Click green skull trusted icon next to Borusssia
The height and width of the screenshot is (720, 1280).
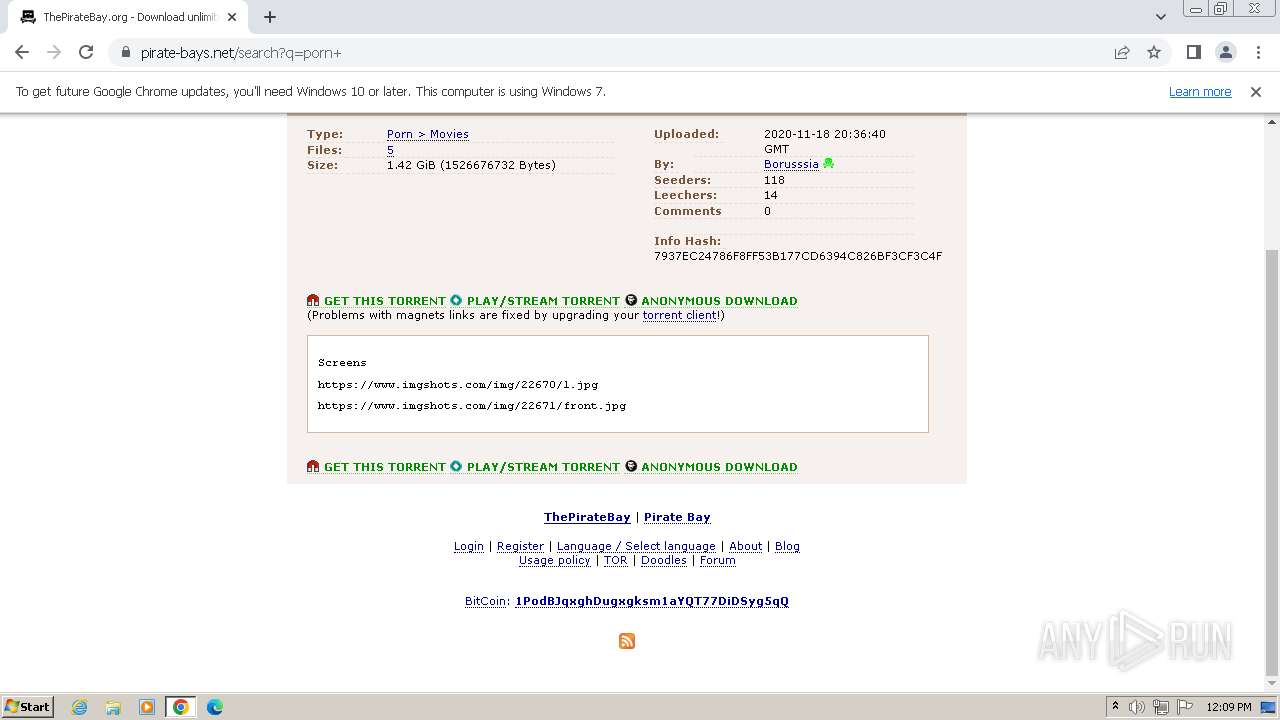[x=828, y=164]
